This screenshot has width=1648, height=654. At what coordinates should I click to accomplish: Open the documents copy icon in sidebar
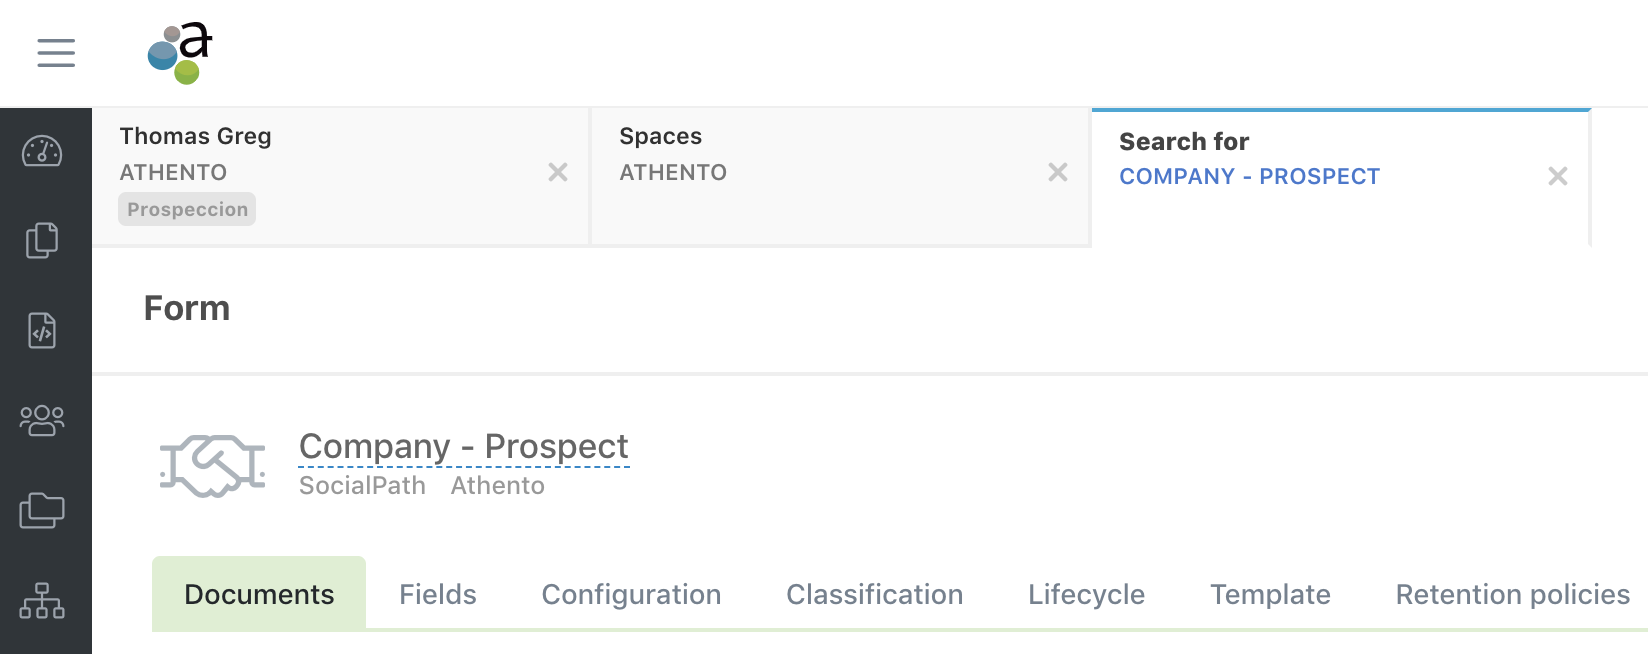(x=42, y=240)
